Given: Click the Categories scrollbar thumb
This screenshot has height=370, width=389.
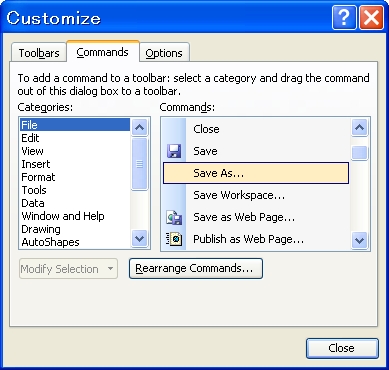Looking at the screenshot, I should coord(139,164).
